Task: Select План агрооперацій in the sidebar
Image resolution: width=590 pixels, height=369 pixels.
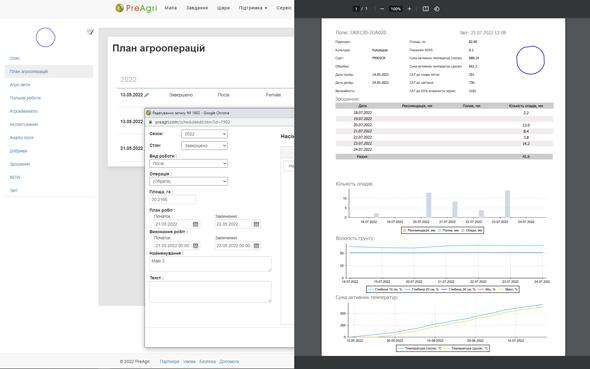Action: (x=49, y=71)
